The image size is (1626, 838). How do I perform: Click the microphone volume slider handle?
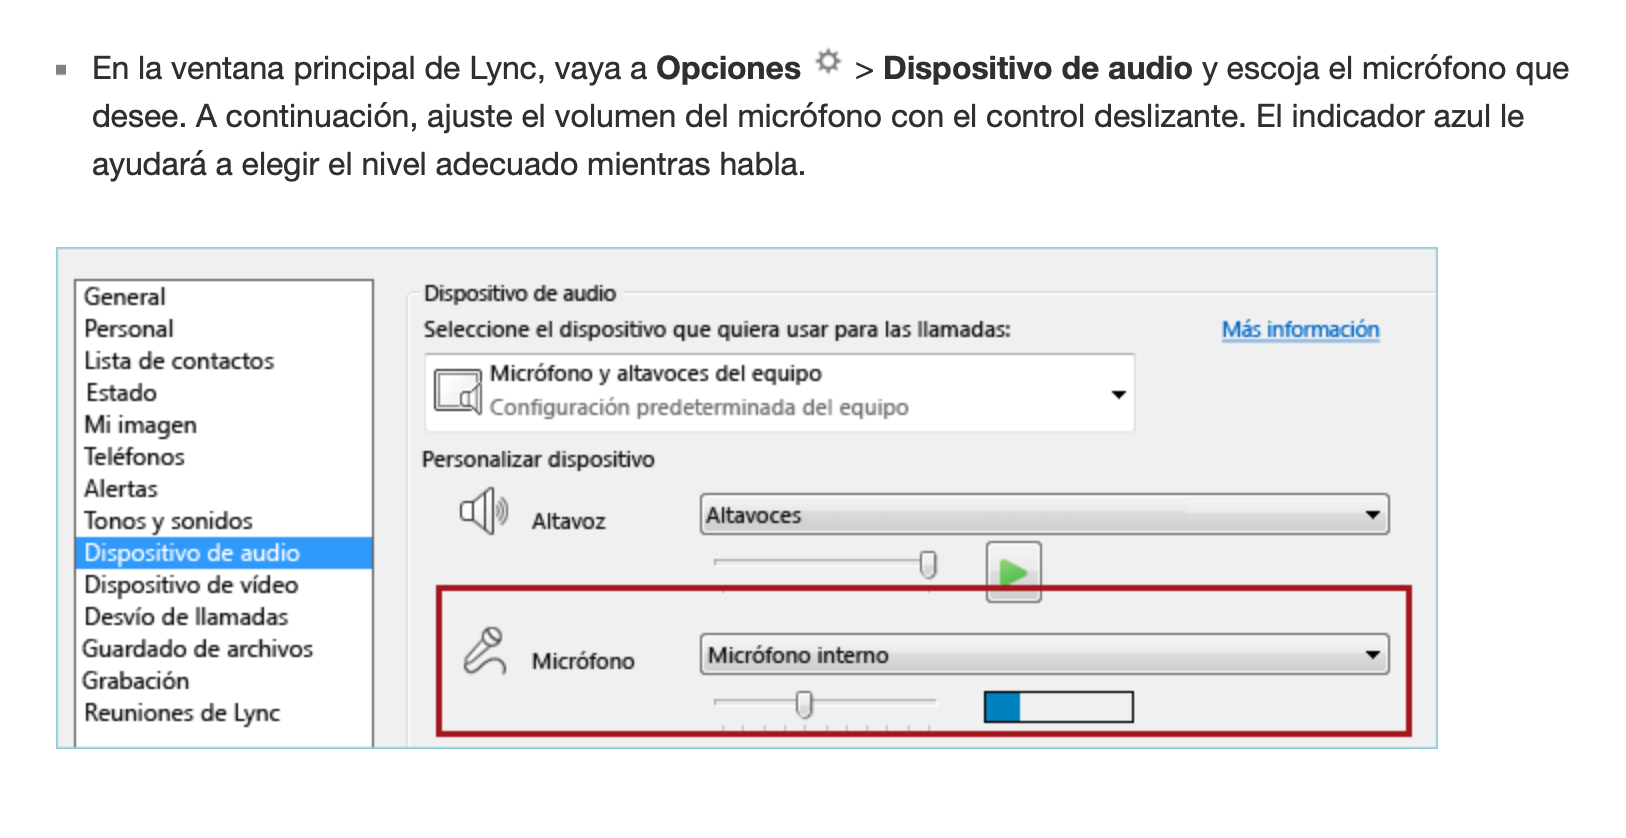[804, 705]
